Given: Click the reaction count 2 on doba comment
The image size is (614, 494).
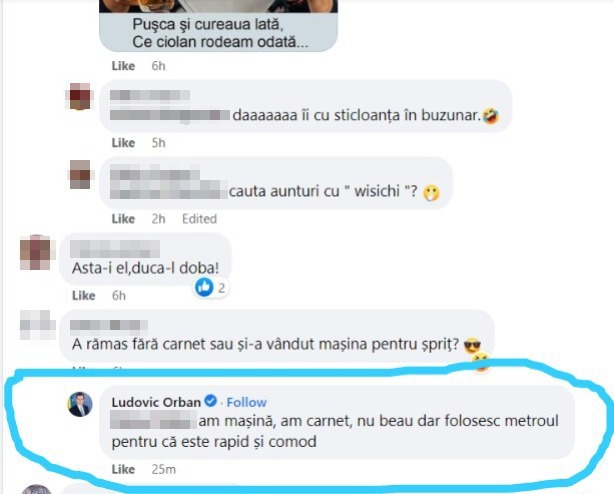Looking at the screenshot, I should 221,288.
